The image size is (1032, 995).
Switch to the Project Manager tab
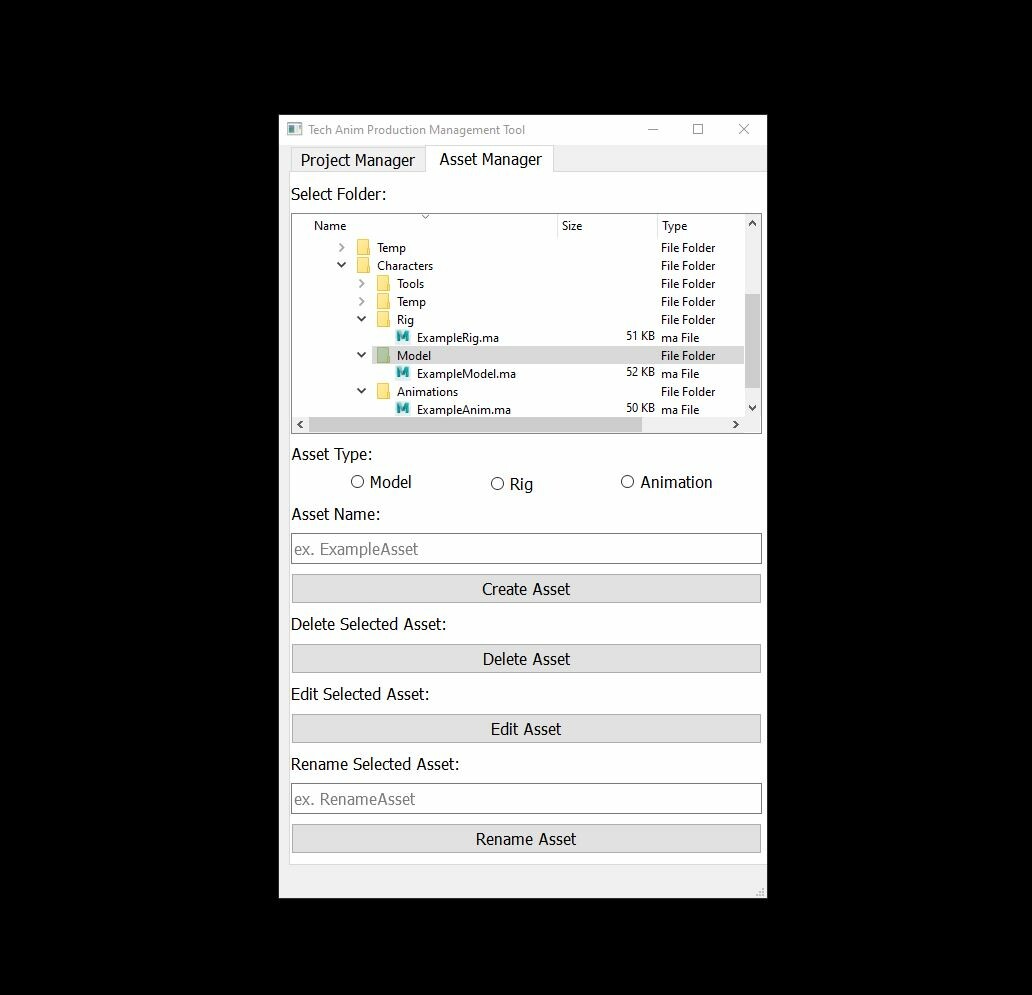[x=357, y=160]
